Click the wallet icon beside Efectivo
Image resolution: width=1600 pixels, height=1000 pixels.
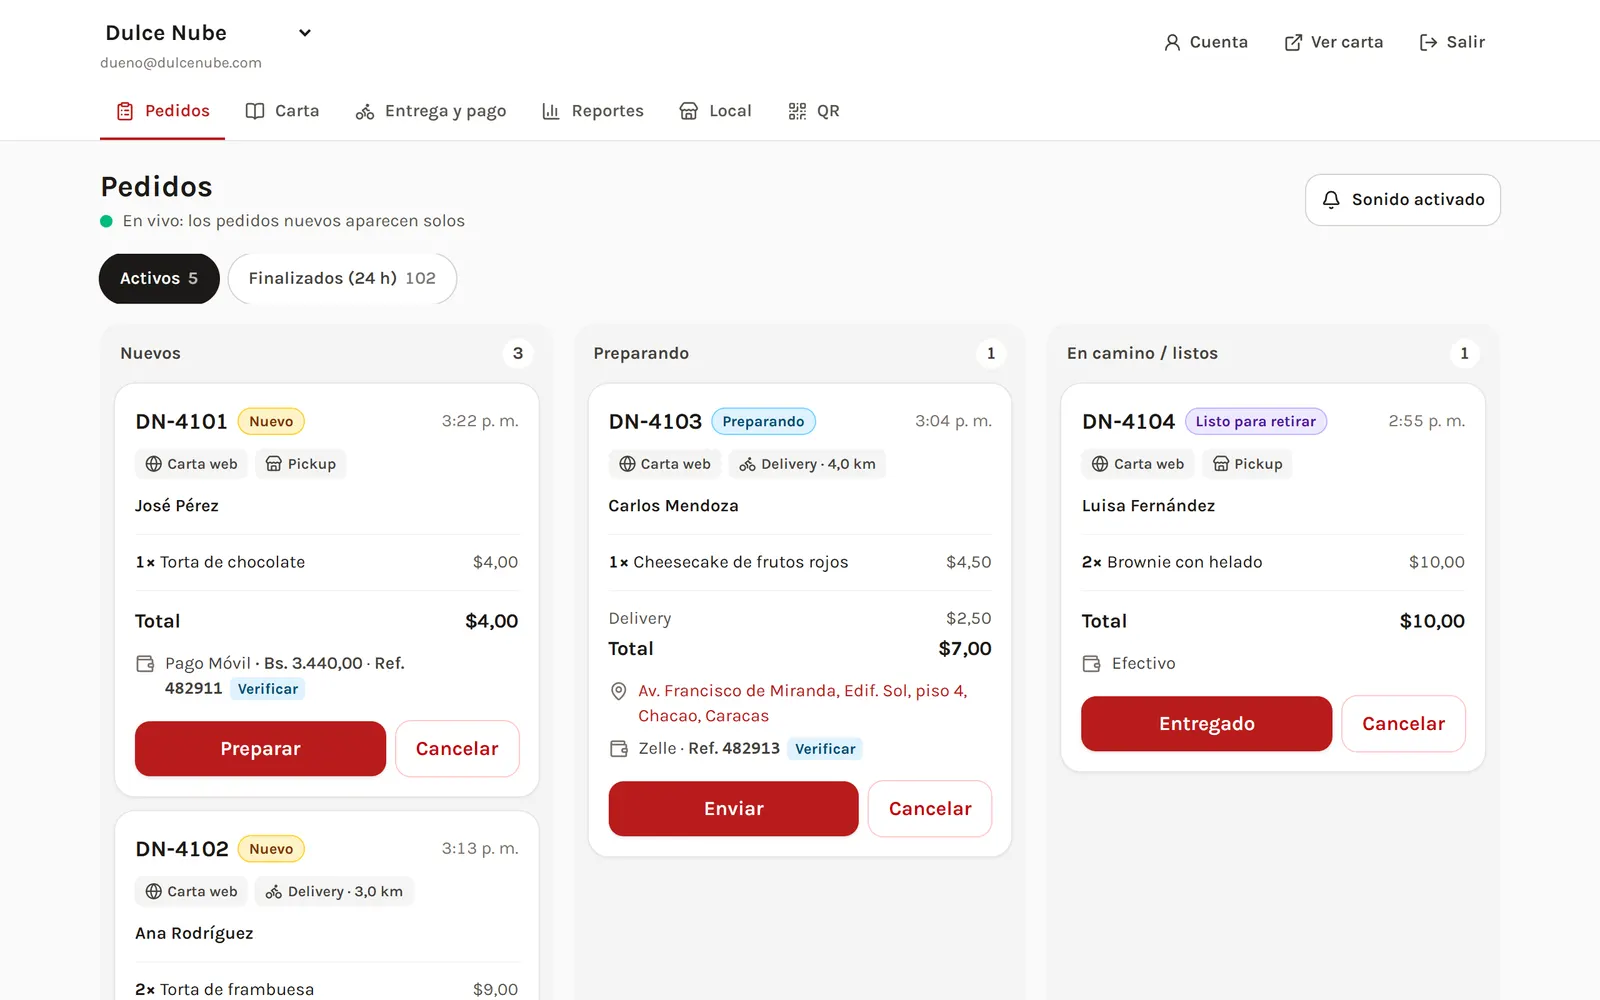(x=1091, y=664)
